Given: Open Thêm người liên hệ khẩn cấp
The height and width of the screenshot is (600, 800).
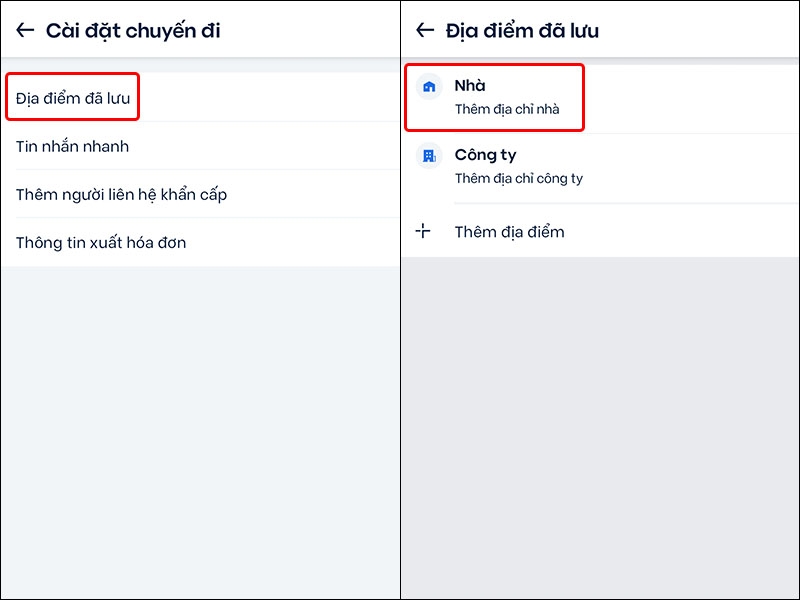Looking at the screenshot, I should click(120, 194).
